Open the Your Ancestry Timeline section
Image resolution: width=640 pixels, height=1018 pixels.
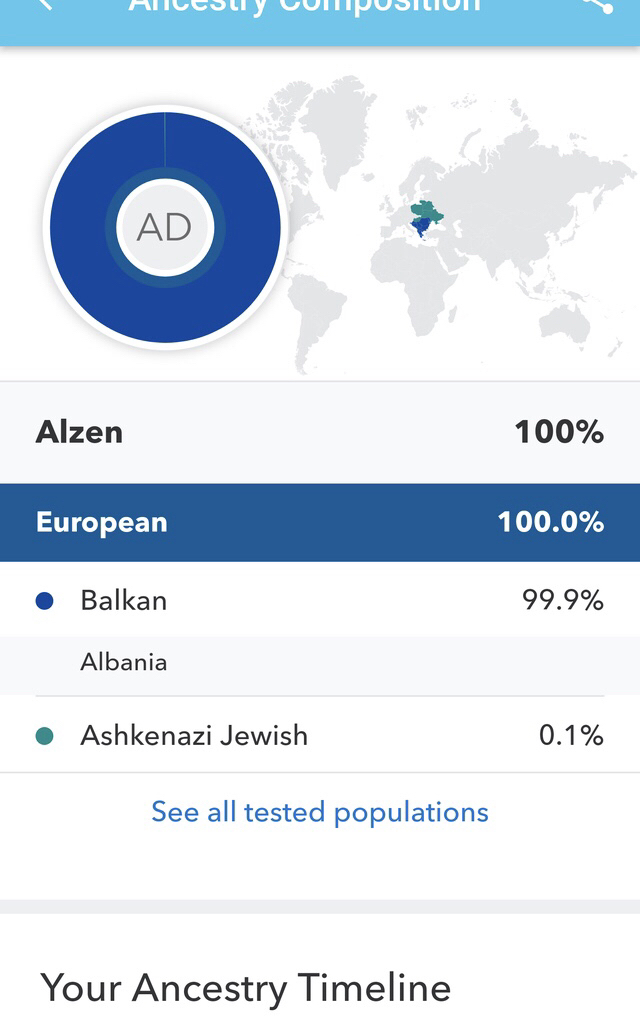(246, 988)
